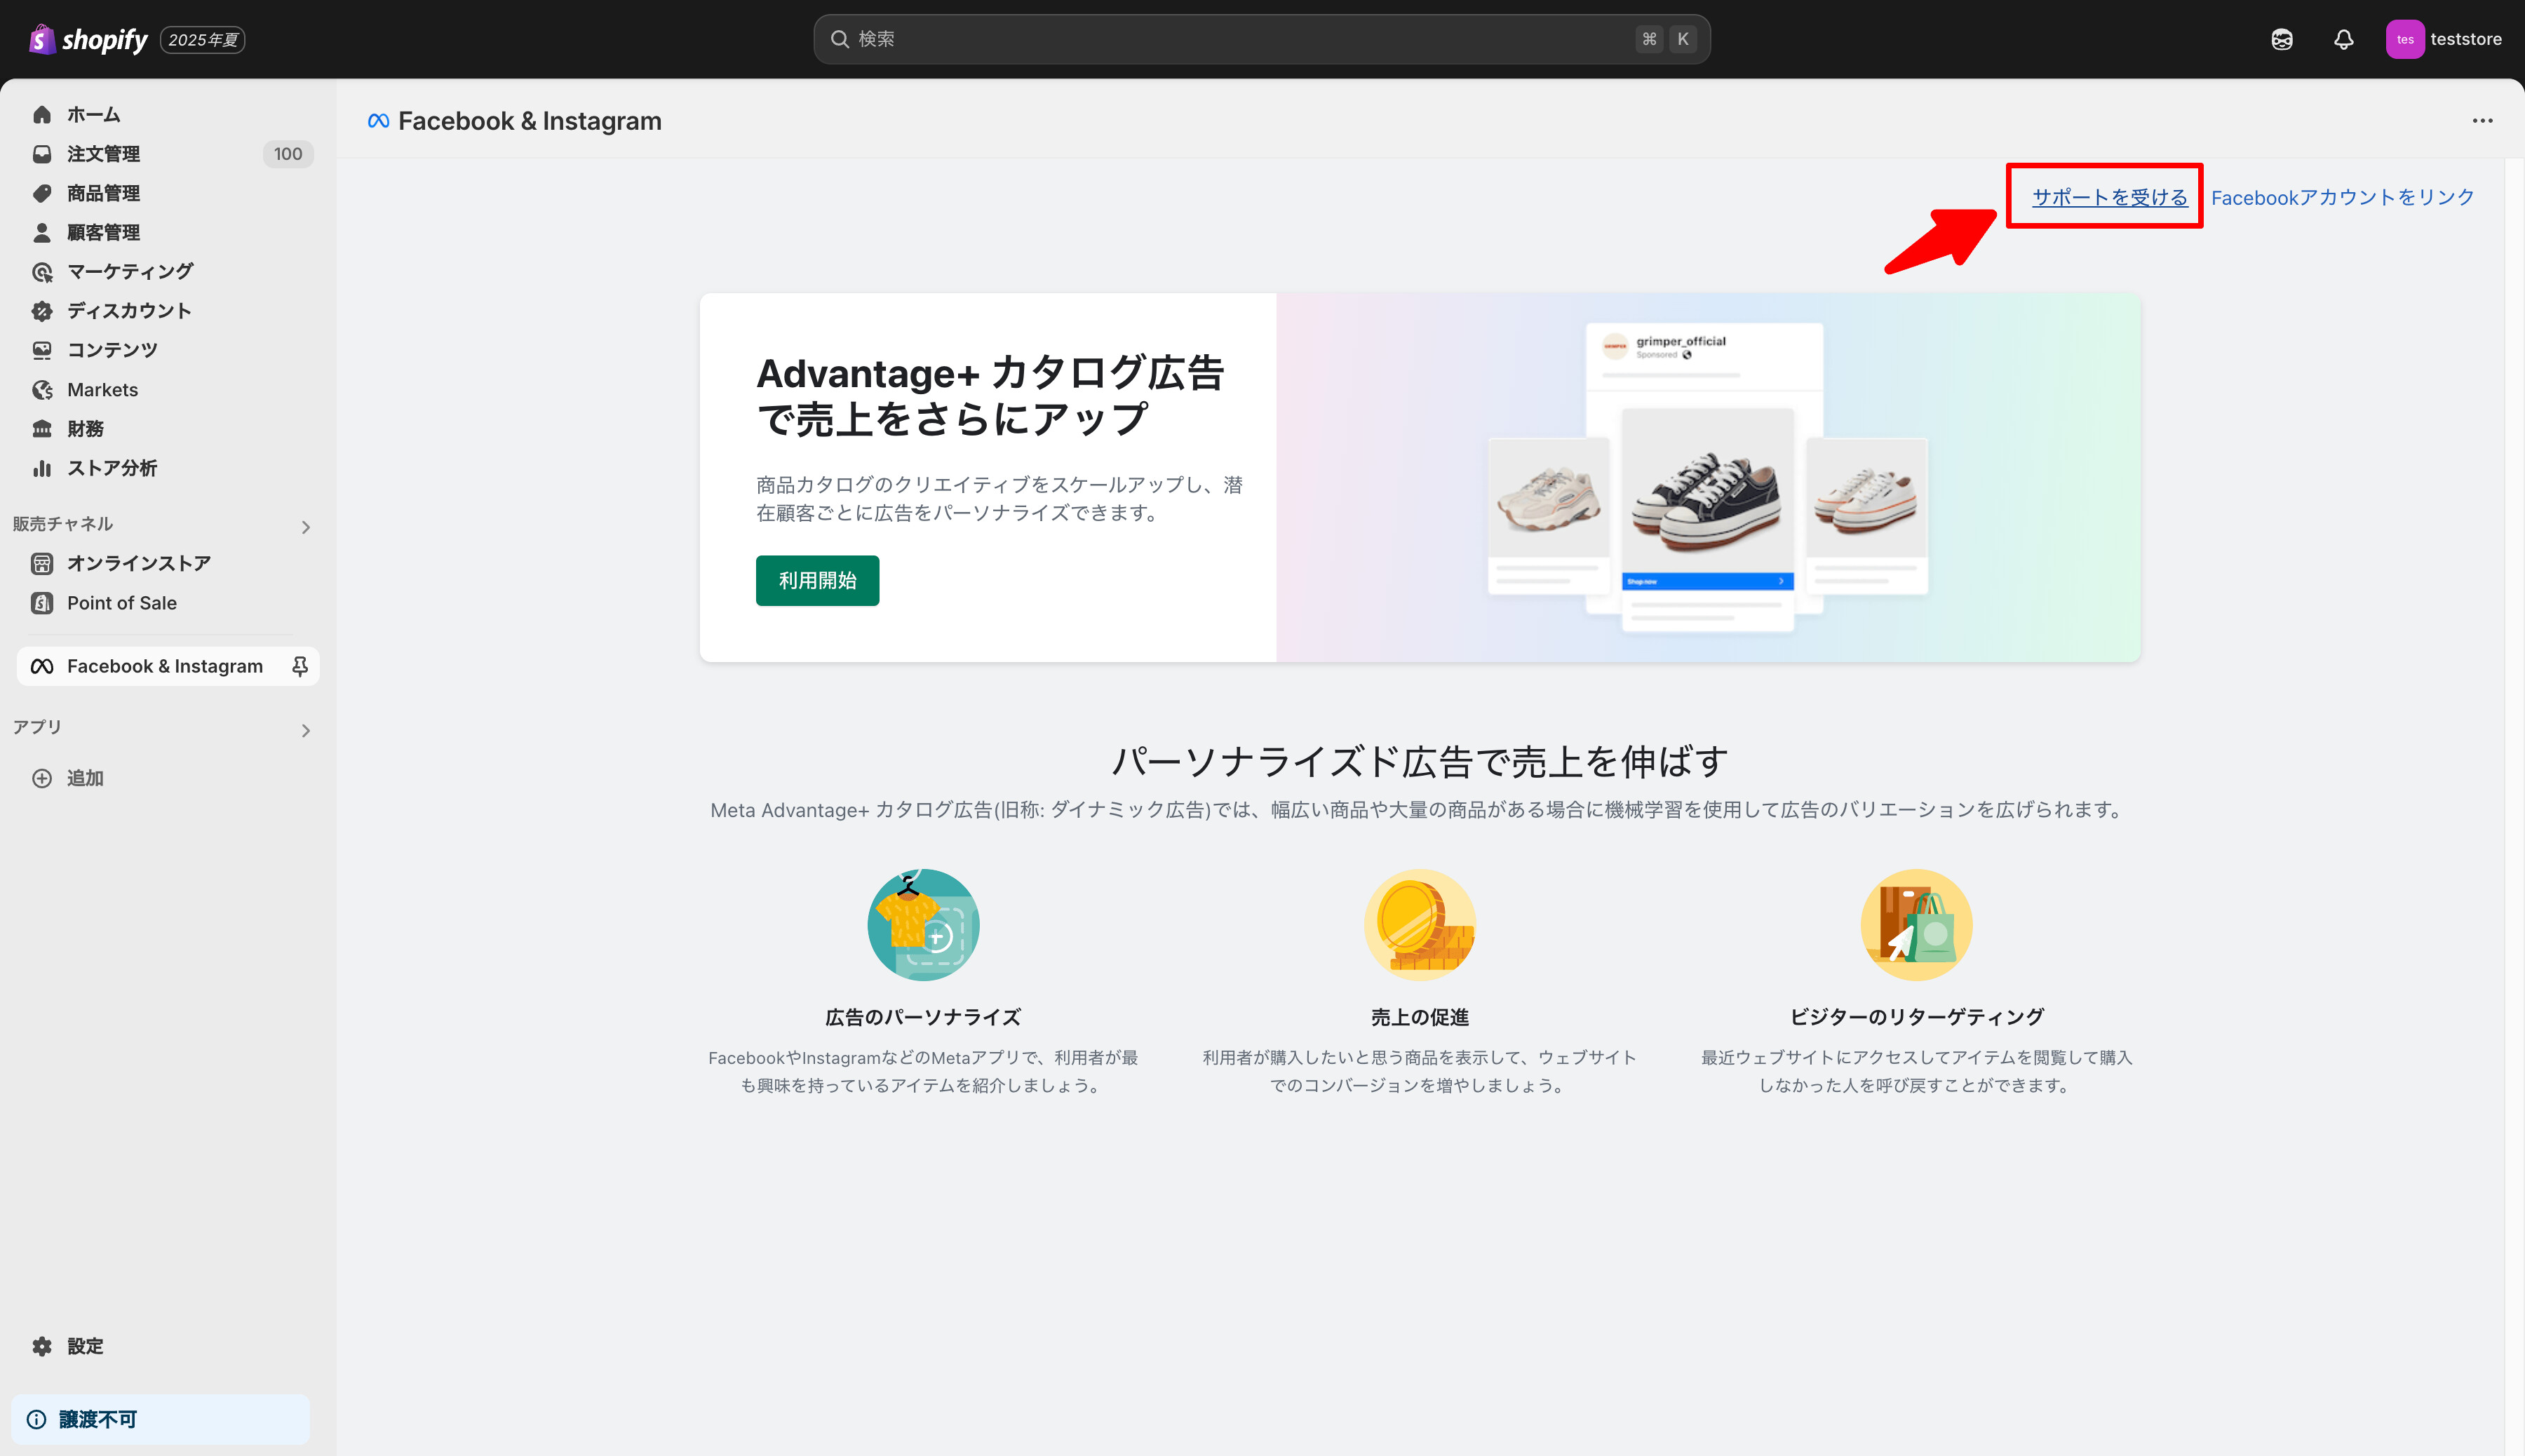Viewport: 2525px width, 1456px height.
Task: Click the ストア分析 bar chart icon
Action: point(42,468)
